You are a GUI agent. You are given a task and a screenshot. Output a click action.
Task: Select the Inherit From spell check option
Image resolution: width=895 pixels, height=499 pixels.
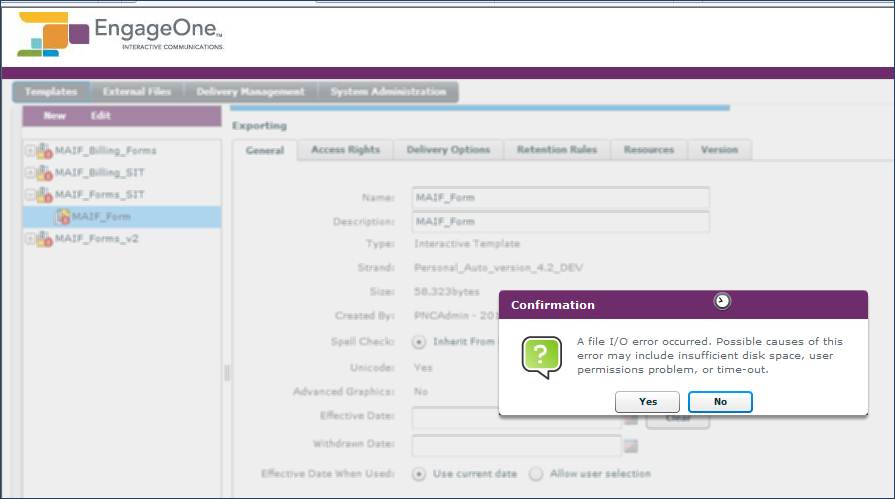419,342
